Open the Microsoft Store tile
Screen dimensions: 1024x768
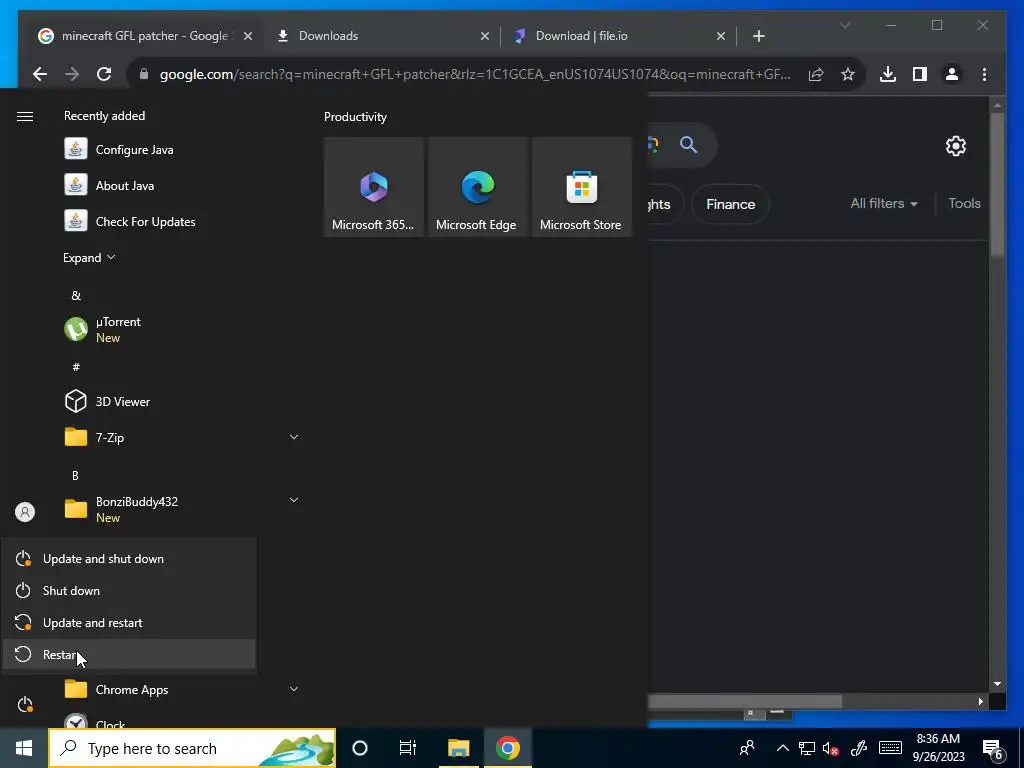[582, 187]
